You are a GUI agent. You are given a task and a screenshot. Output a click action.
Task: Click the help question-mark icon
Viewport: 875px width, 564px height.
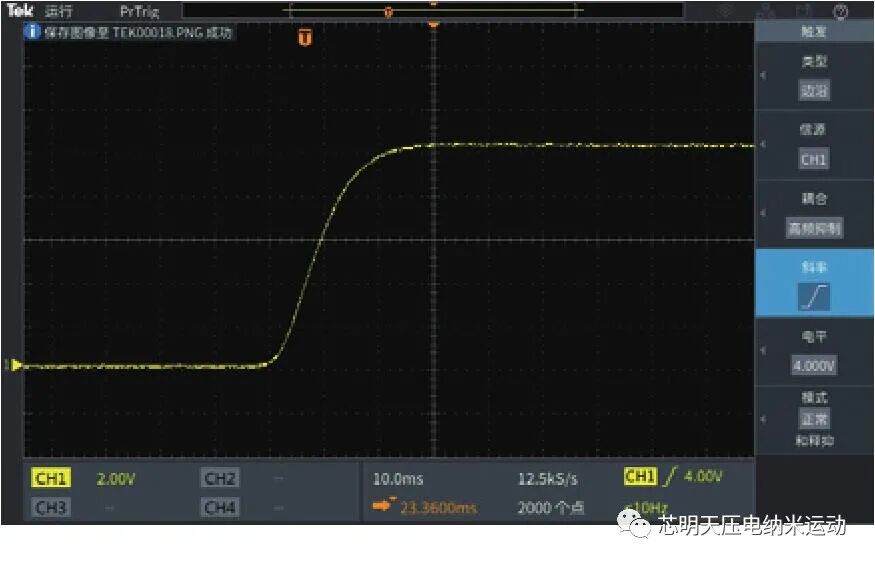pos(840,11)
